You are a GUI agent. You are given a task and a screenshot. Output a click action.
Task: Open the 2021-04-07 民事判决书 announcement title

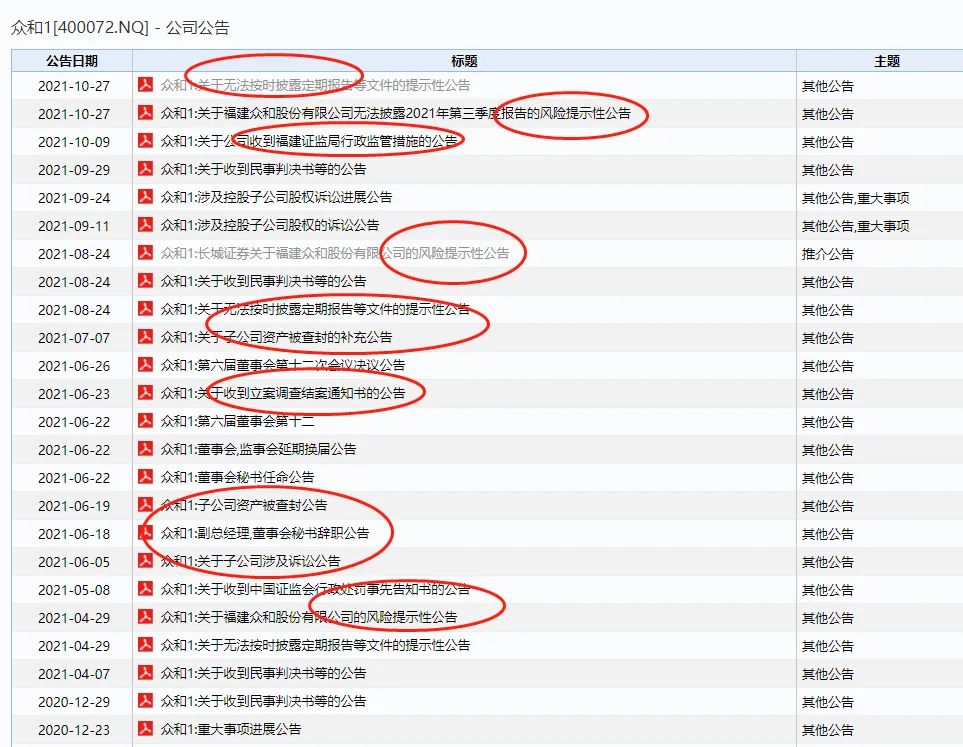click(263, 673)
